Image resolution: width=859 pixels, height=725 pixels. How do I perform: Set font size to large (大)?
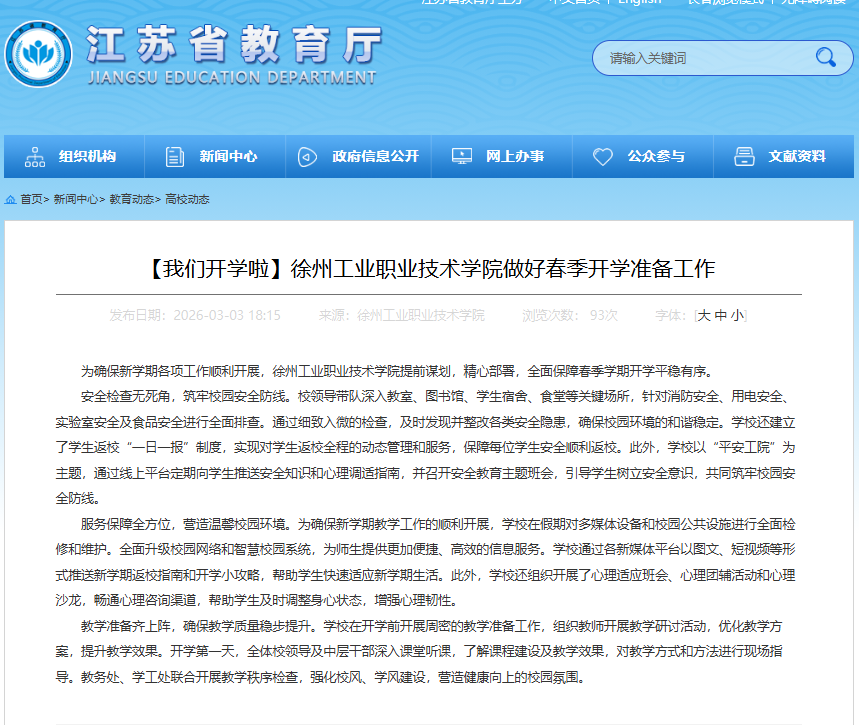tap(704, 315)
